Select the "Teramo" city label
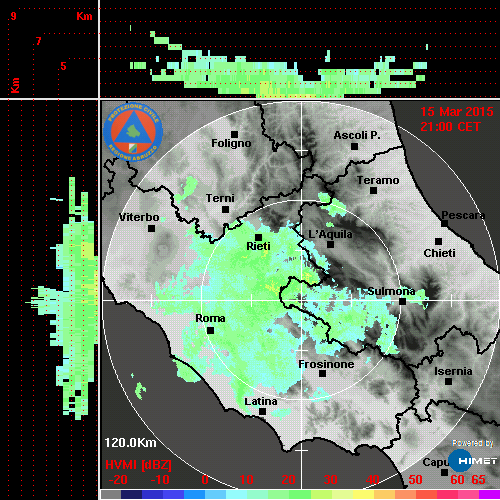Image resolution: width=500 pixels, height=500 pixels. tap(378, 180)
